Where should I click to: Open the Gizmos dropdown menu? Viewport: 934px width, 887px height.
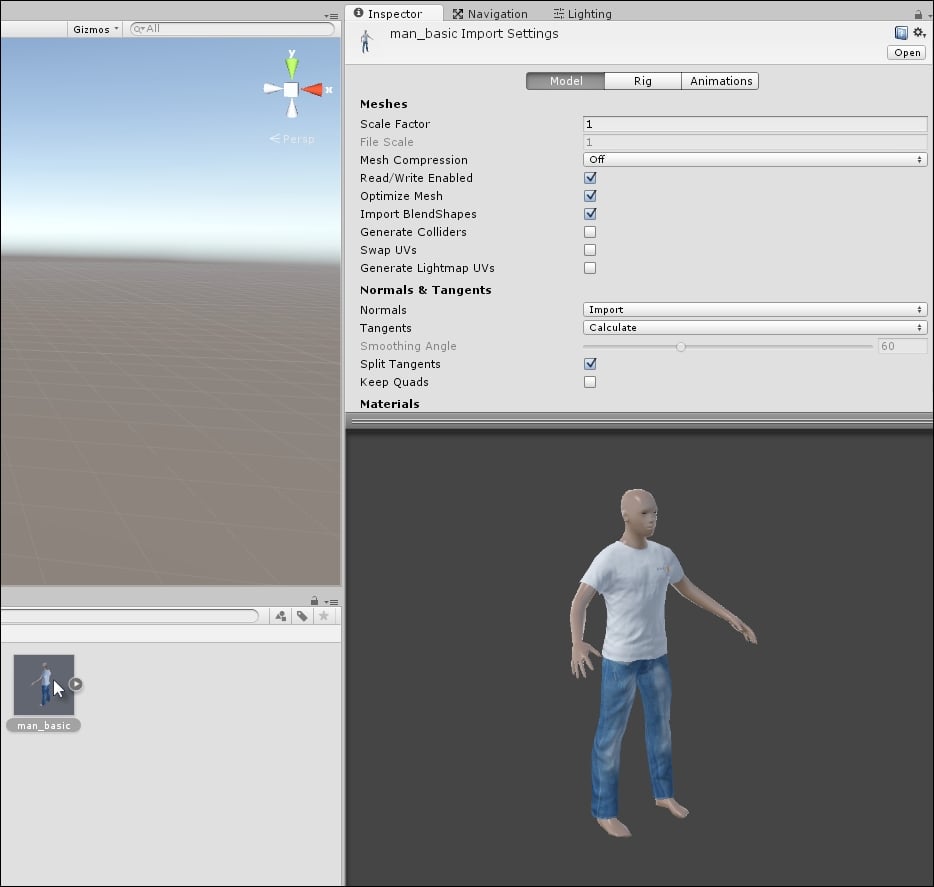click(x=94, y=29)
